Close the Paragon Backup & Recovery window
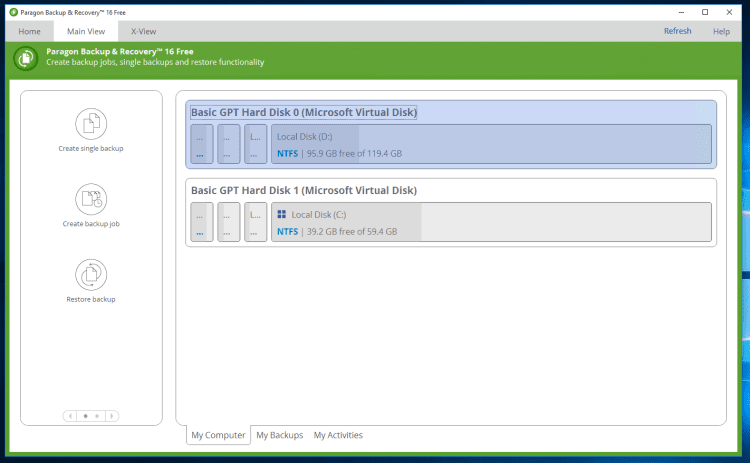 [x=729, y=12]
